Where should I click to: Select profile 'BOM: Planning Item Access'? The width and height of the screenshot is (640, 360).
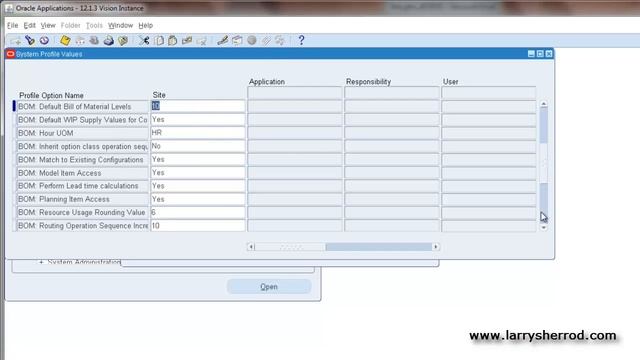82,199
